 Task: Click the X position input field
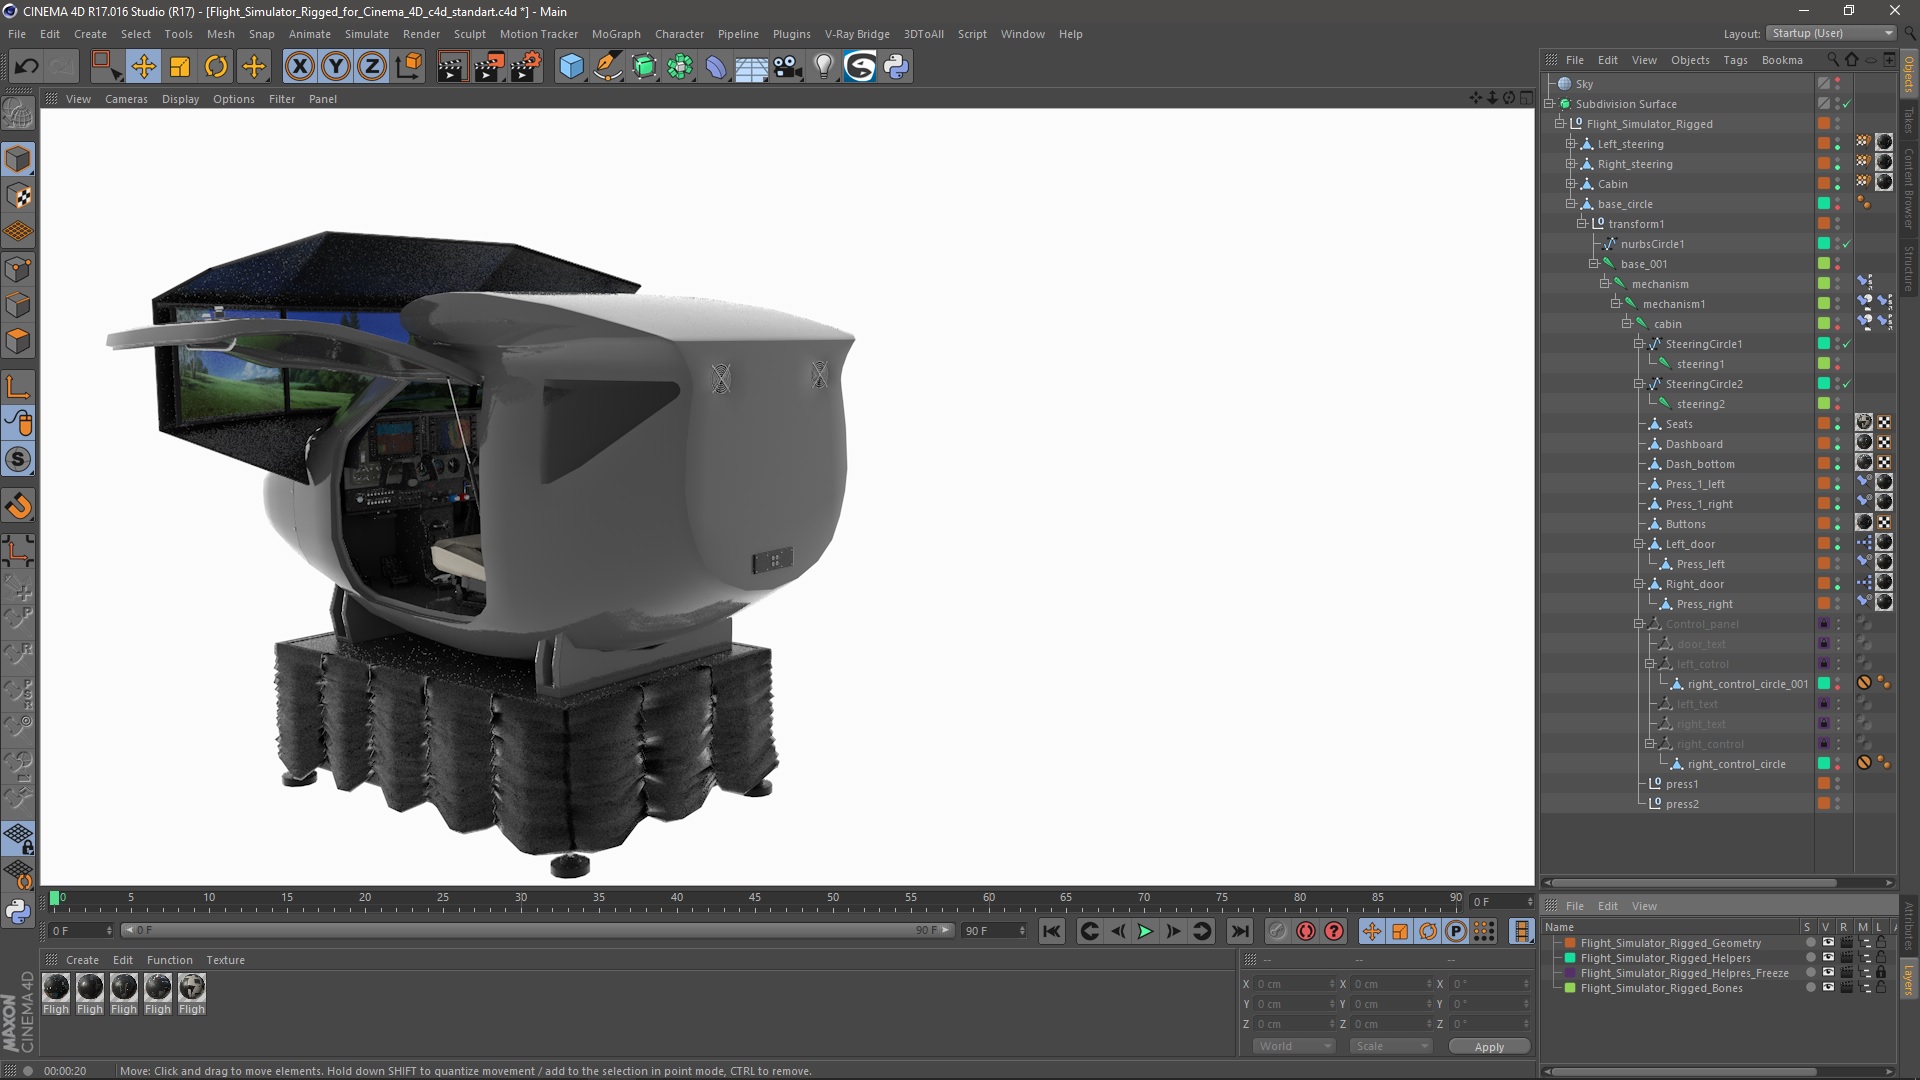(1294, 984)
